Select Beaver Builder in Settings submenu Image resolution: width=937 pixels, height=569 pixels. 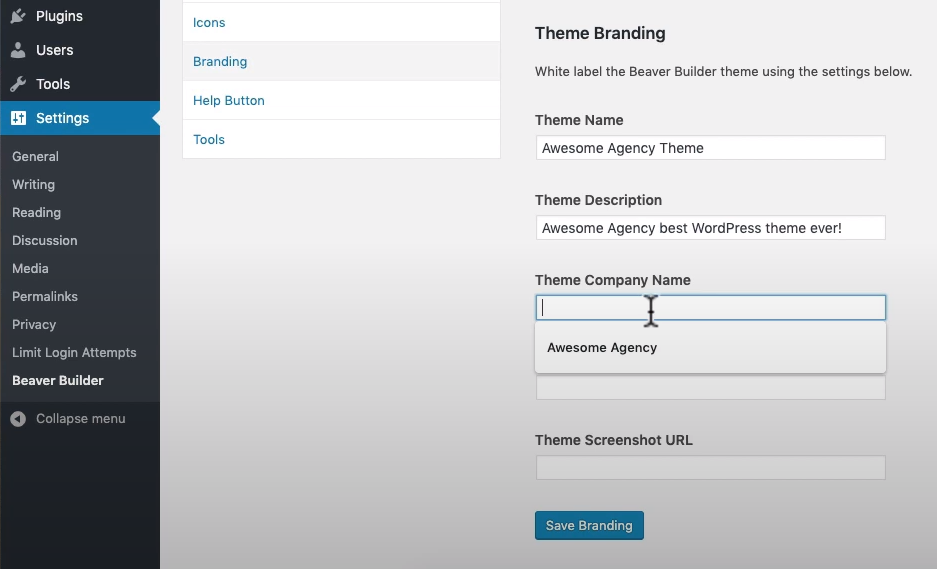coord(57,380)
